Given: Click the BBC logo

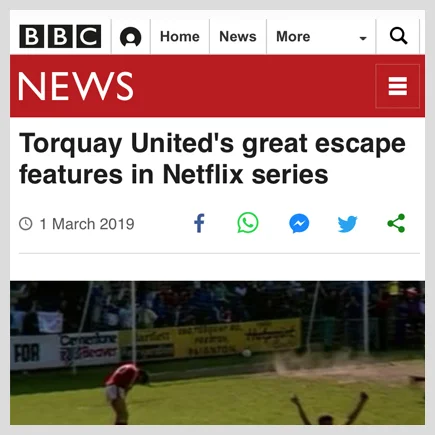Looking at the screenshot, I should click(60, 36).
